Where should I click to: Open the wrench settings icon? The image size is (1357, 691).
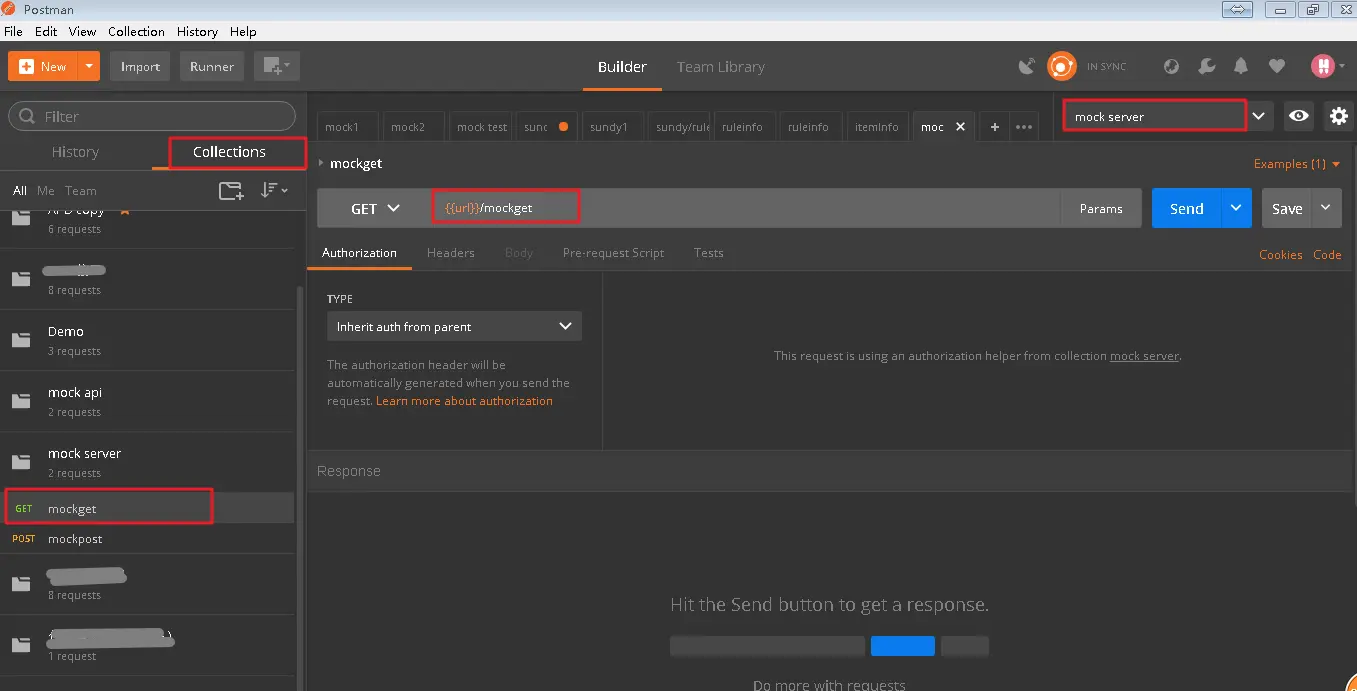point(1206,67)
